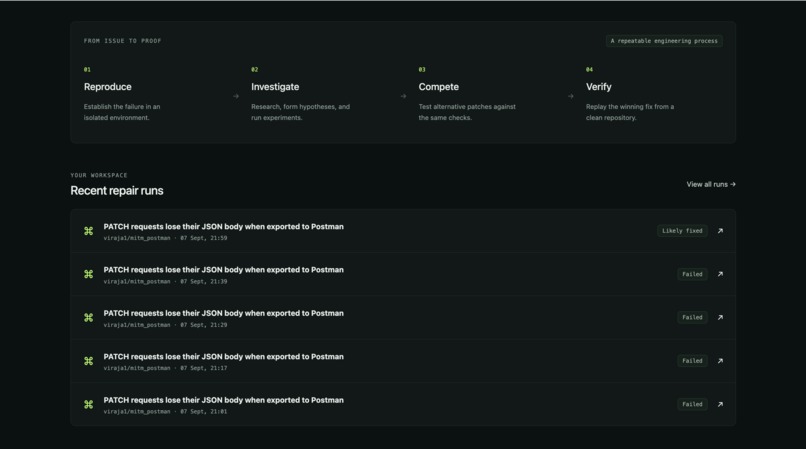The height and width of the screenshot is (449, 806).
Task: Select the Compete step heading
Action: coord(438,87)
